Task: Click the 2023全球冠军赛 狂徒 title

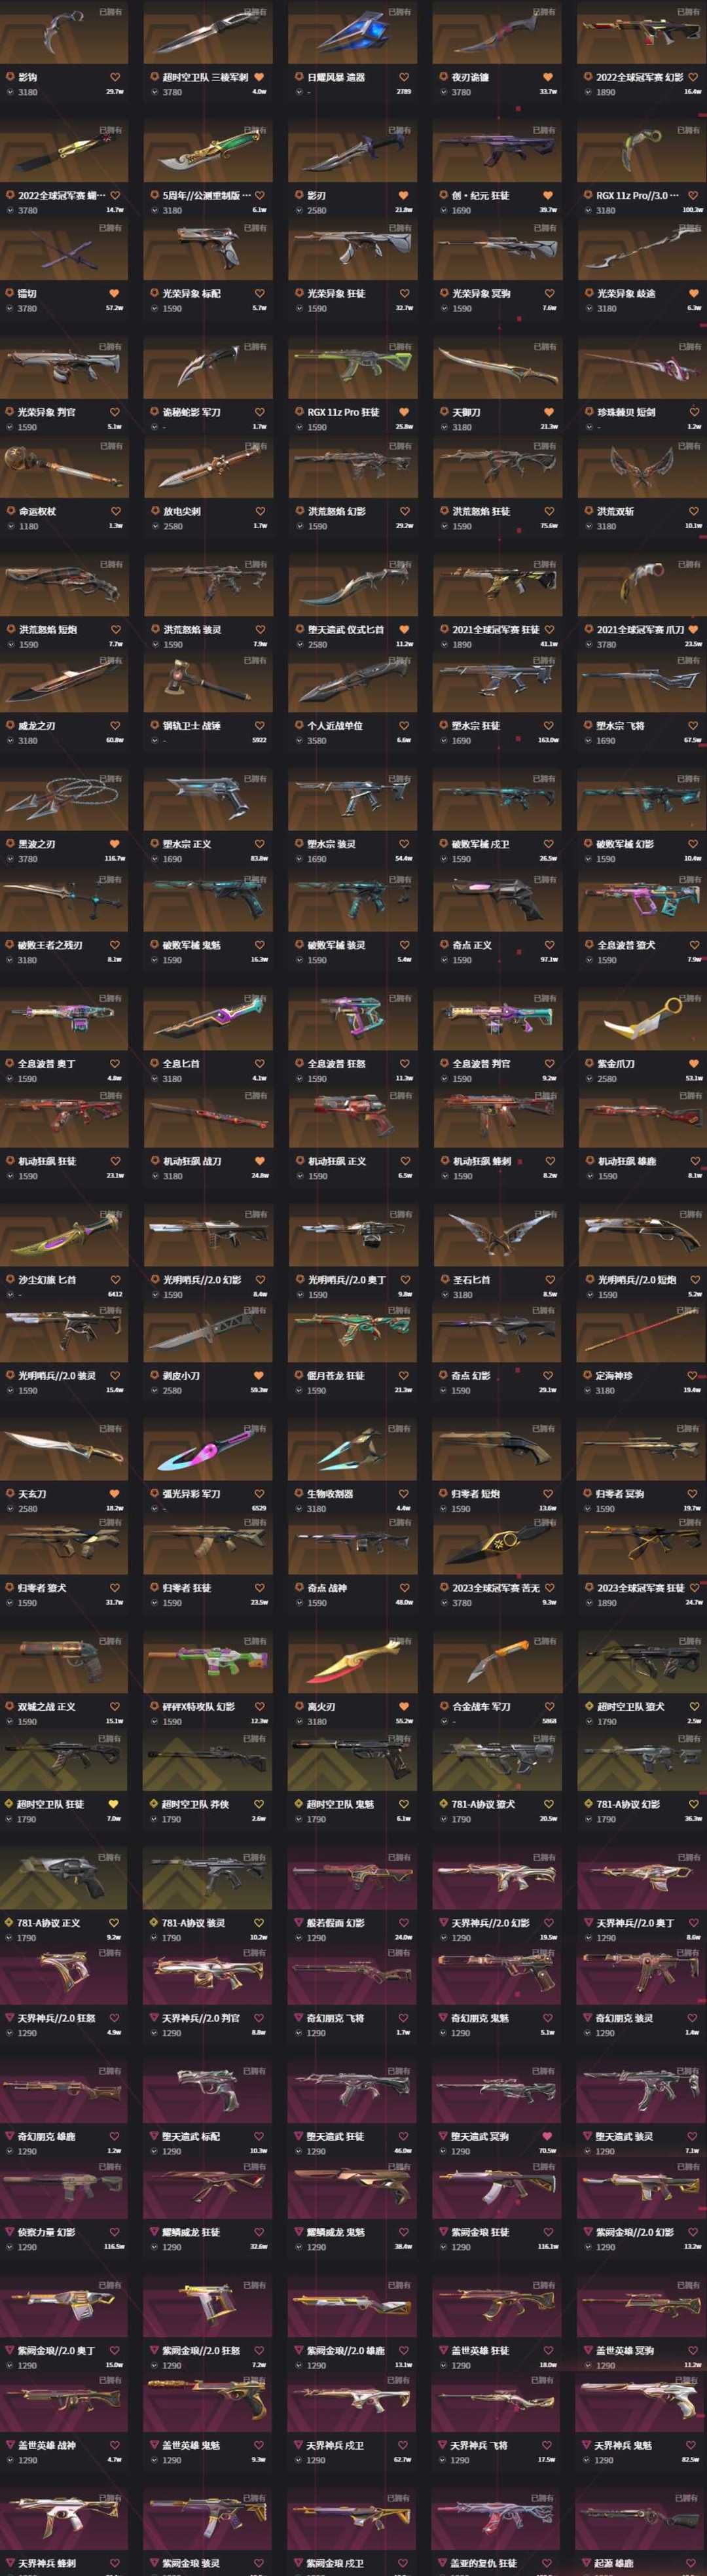Action: [641, 1588]
